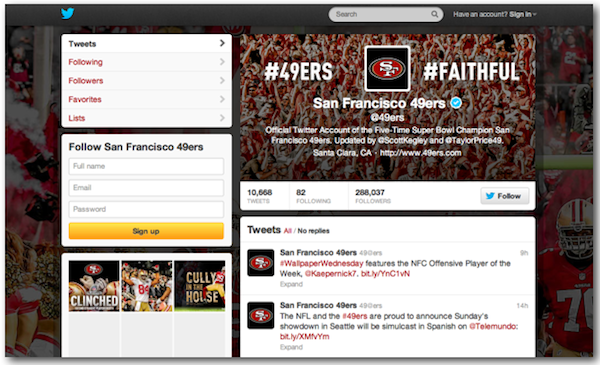Open the player number 84 photo
The width and height of the screenshot is (600, 365).
pyautogui.click(x=147, y=286)
